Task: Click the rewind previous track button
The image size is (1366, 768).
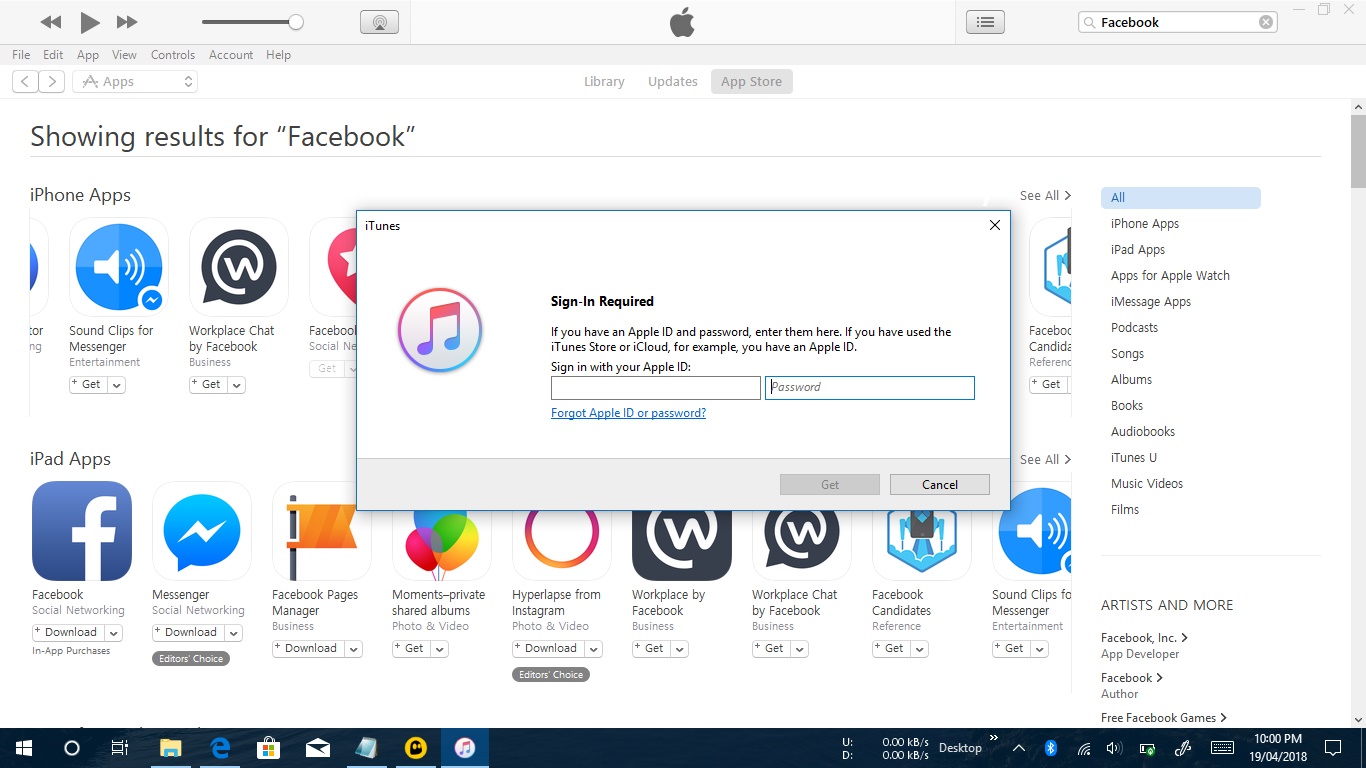Action: point(50,22)
